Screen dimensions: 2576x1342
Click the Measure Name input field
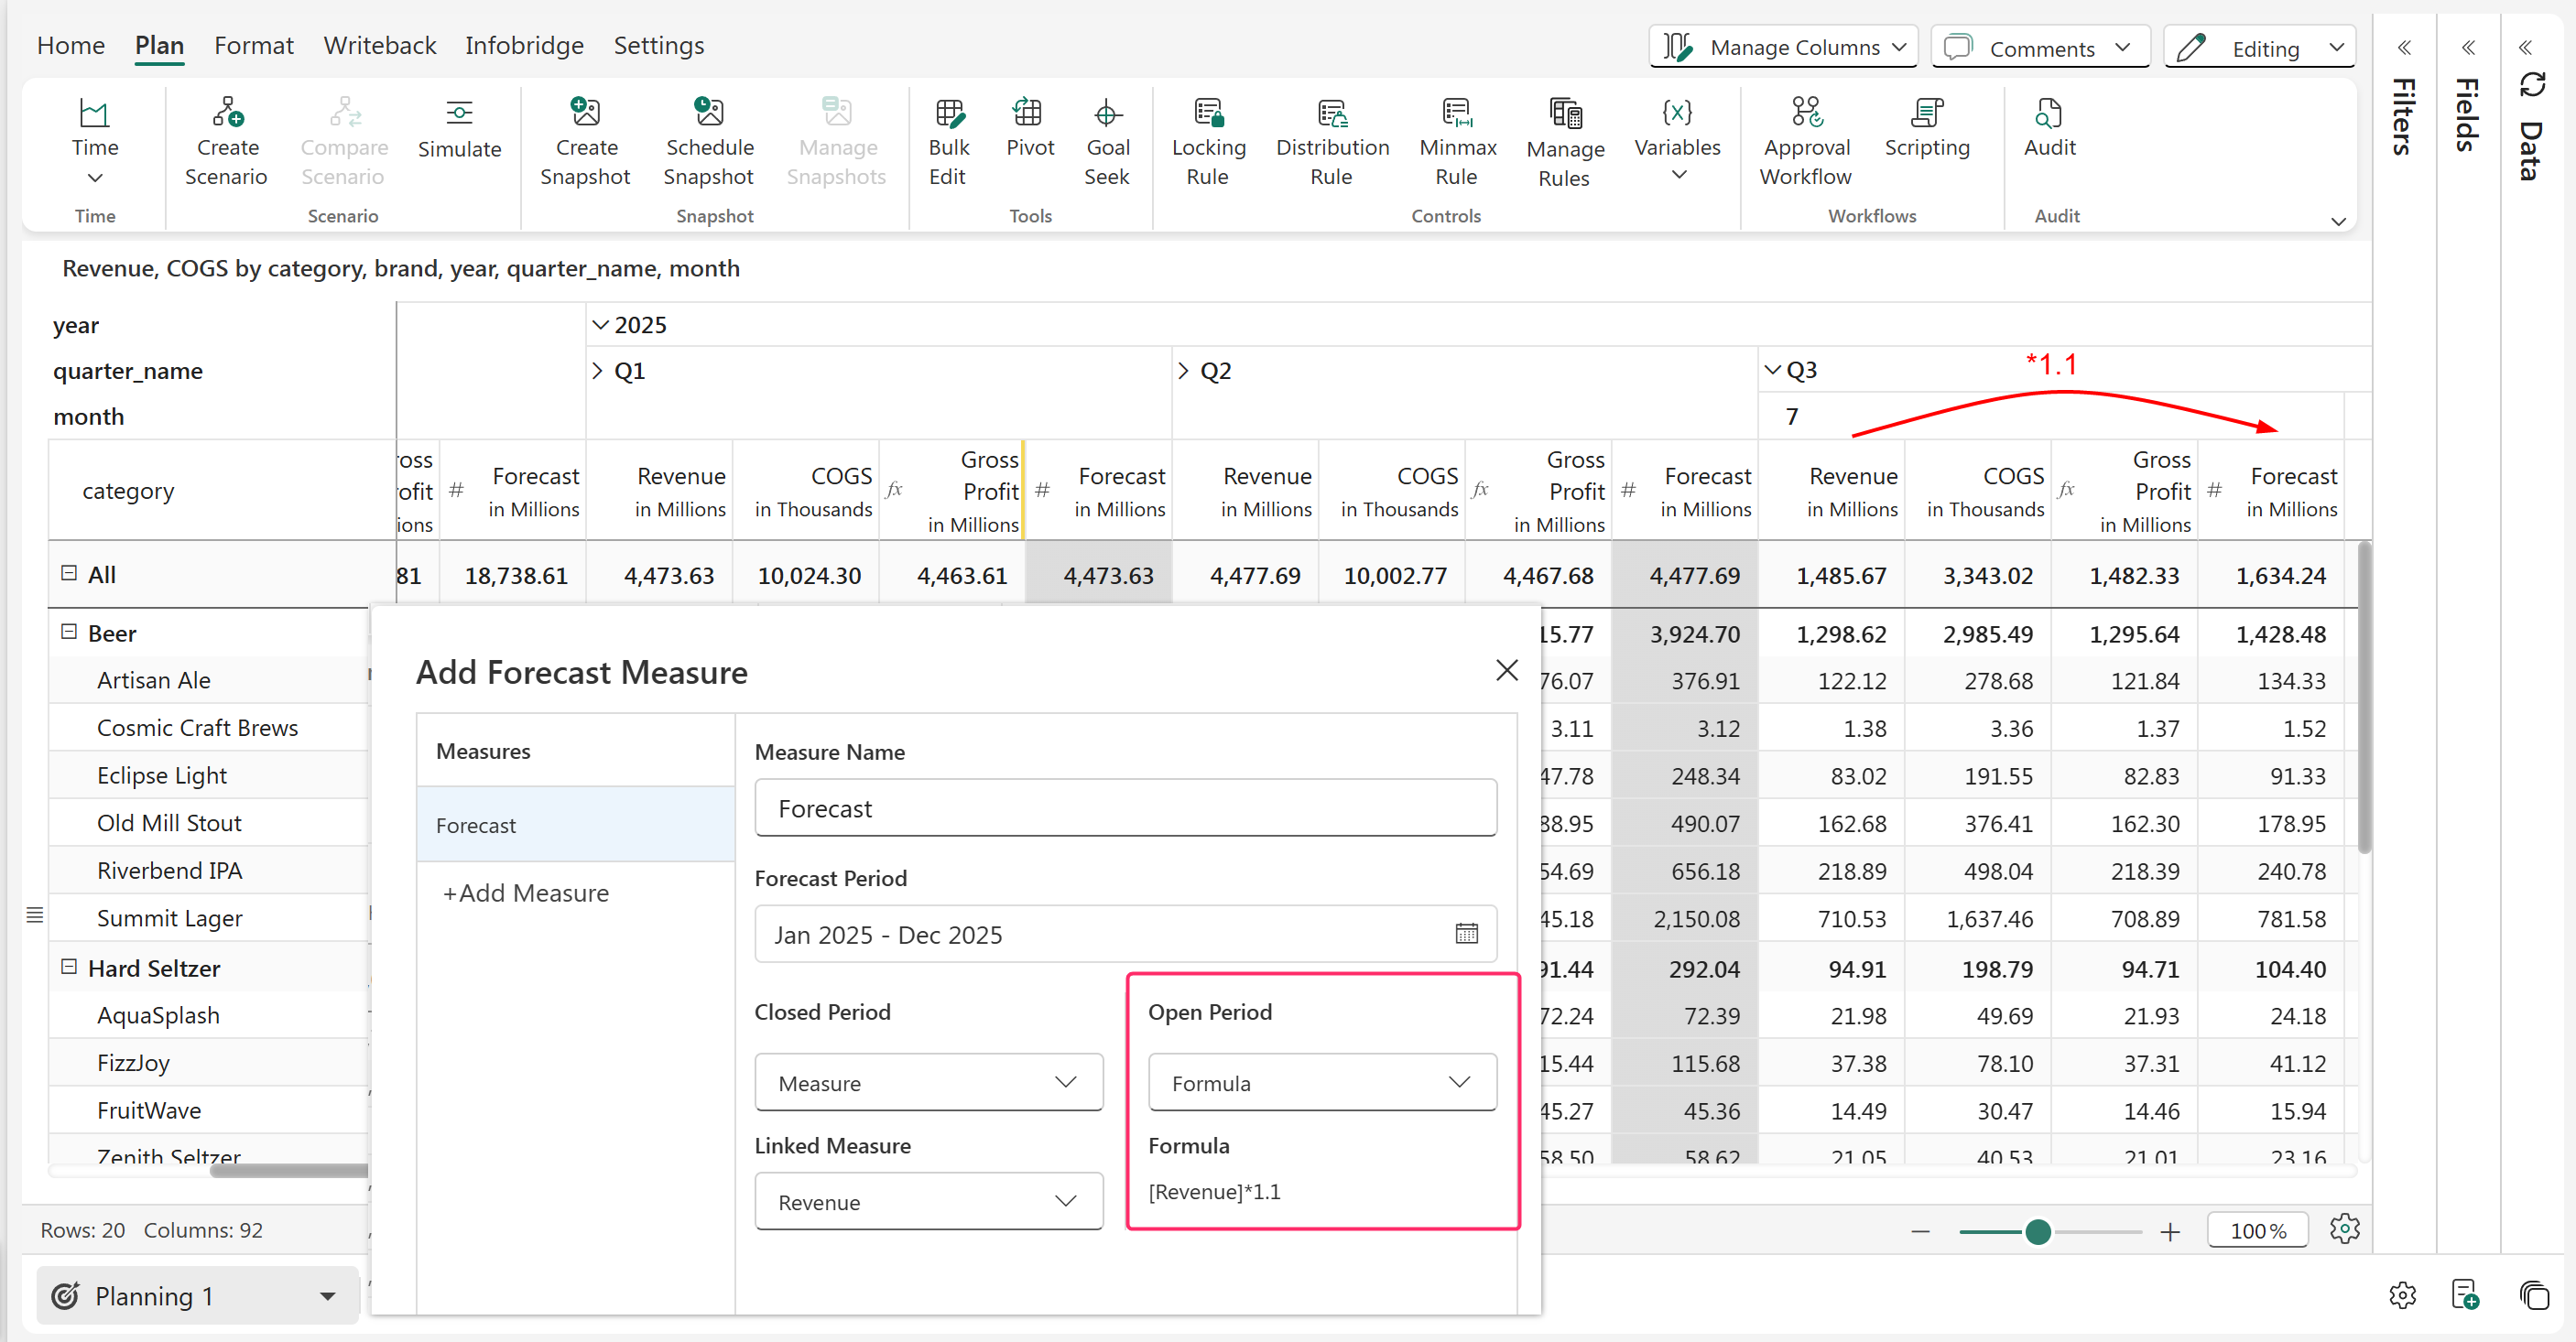coord(1125,808)
